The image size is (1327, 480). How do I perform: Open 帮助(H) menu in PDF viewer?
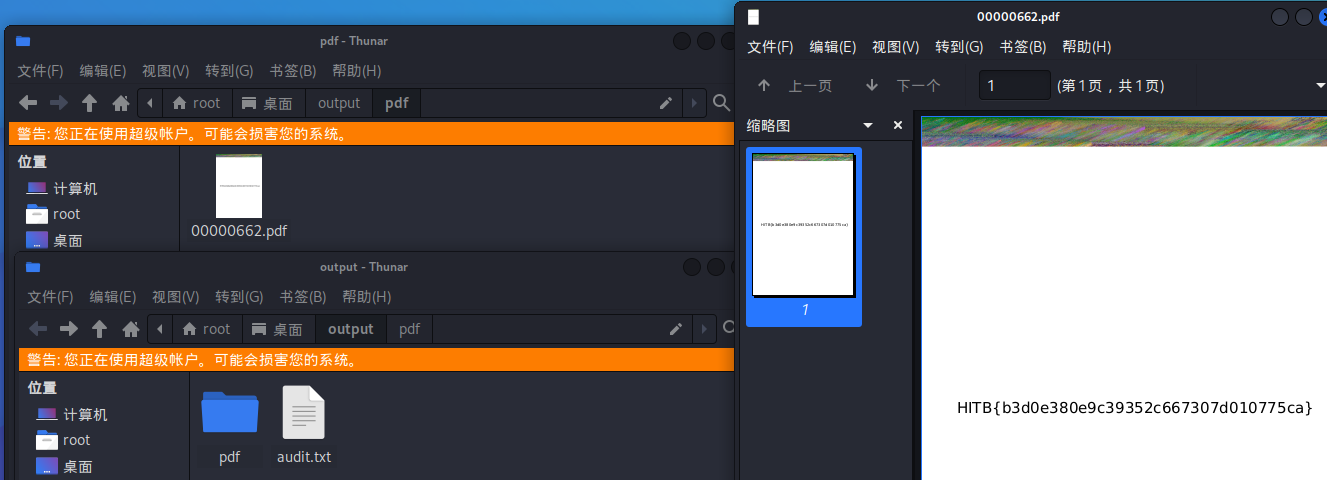pyautogui.click(x=1087, y=47)
